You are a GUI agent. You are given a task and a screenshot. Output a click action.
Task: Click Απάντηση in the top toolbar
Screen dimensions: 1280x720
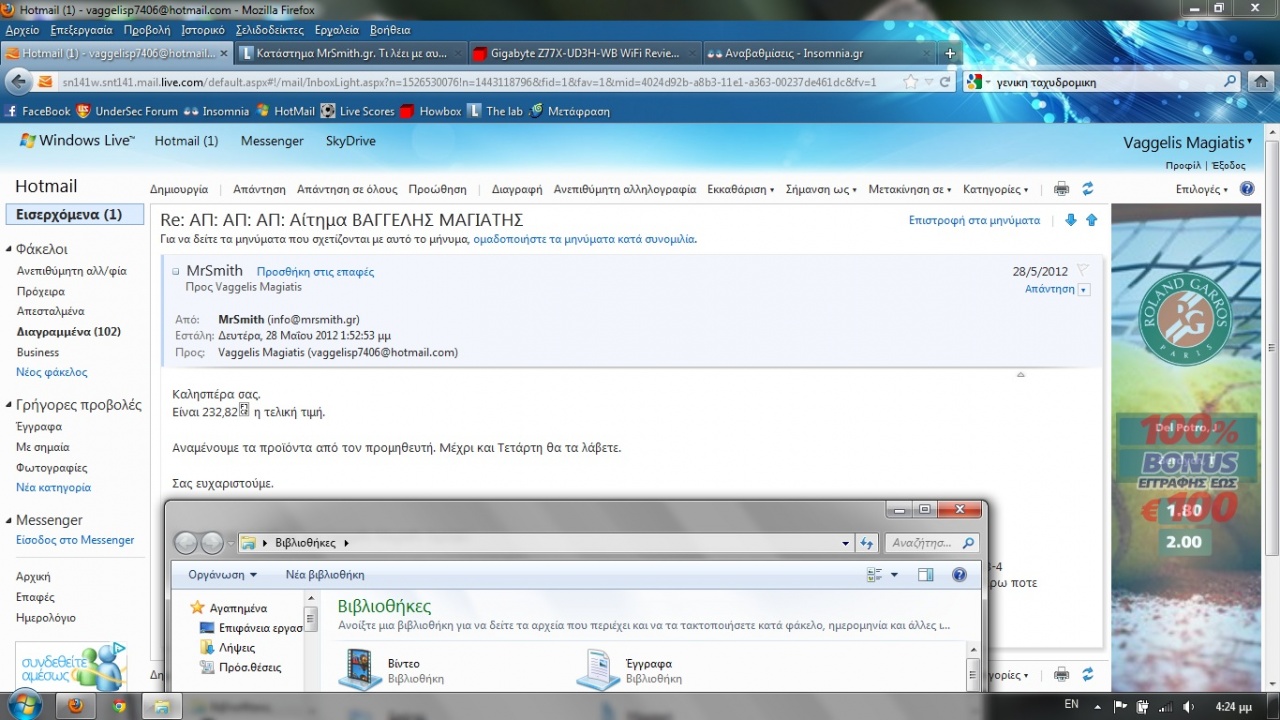(x=259, y=189)
